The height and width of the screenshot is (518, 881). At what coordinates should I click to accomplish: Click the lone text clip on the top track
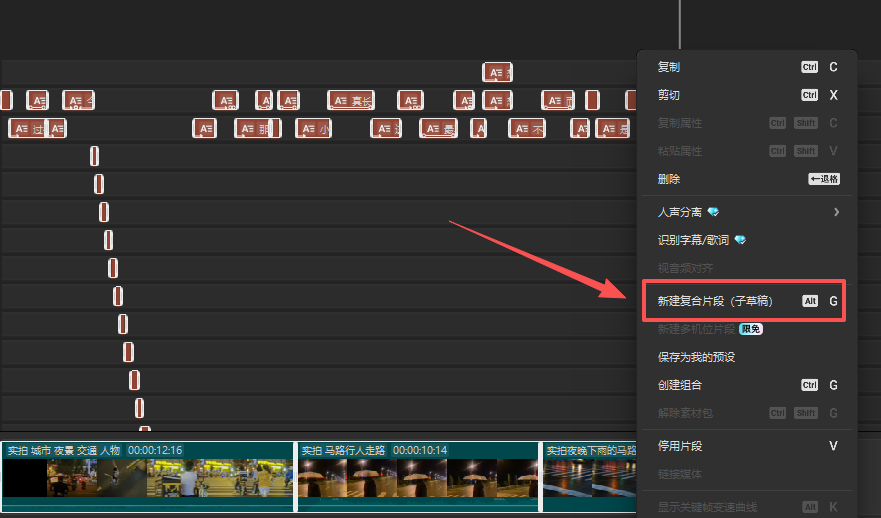pos(497,72)
